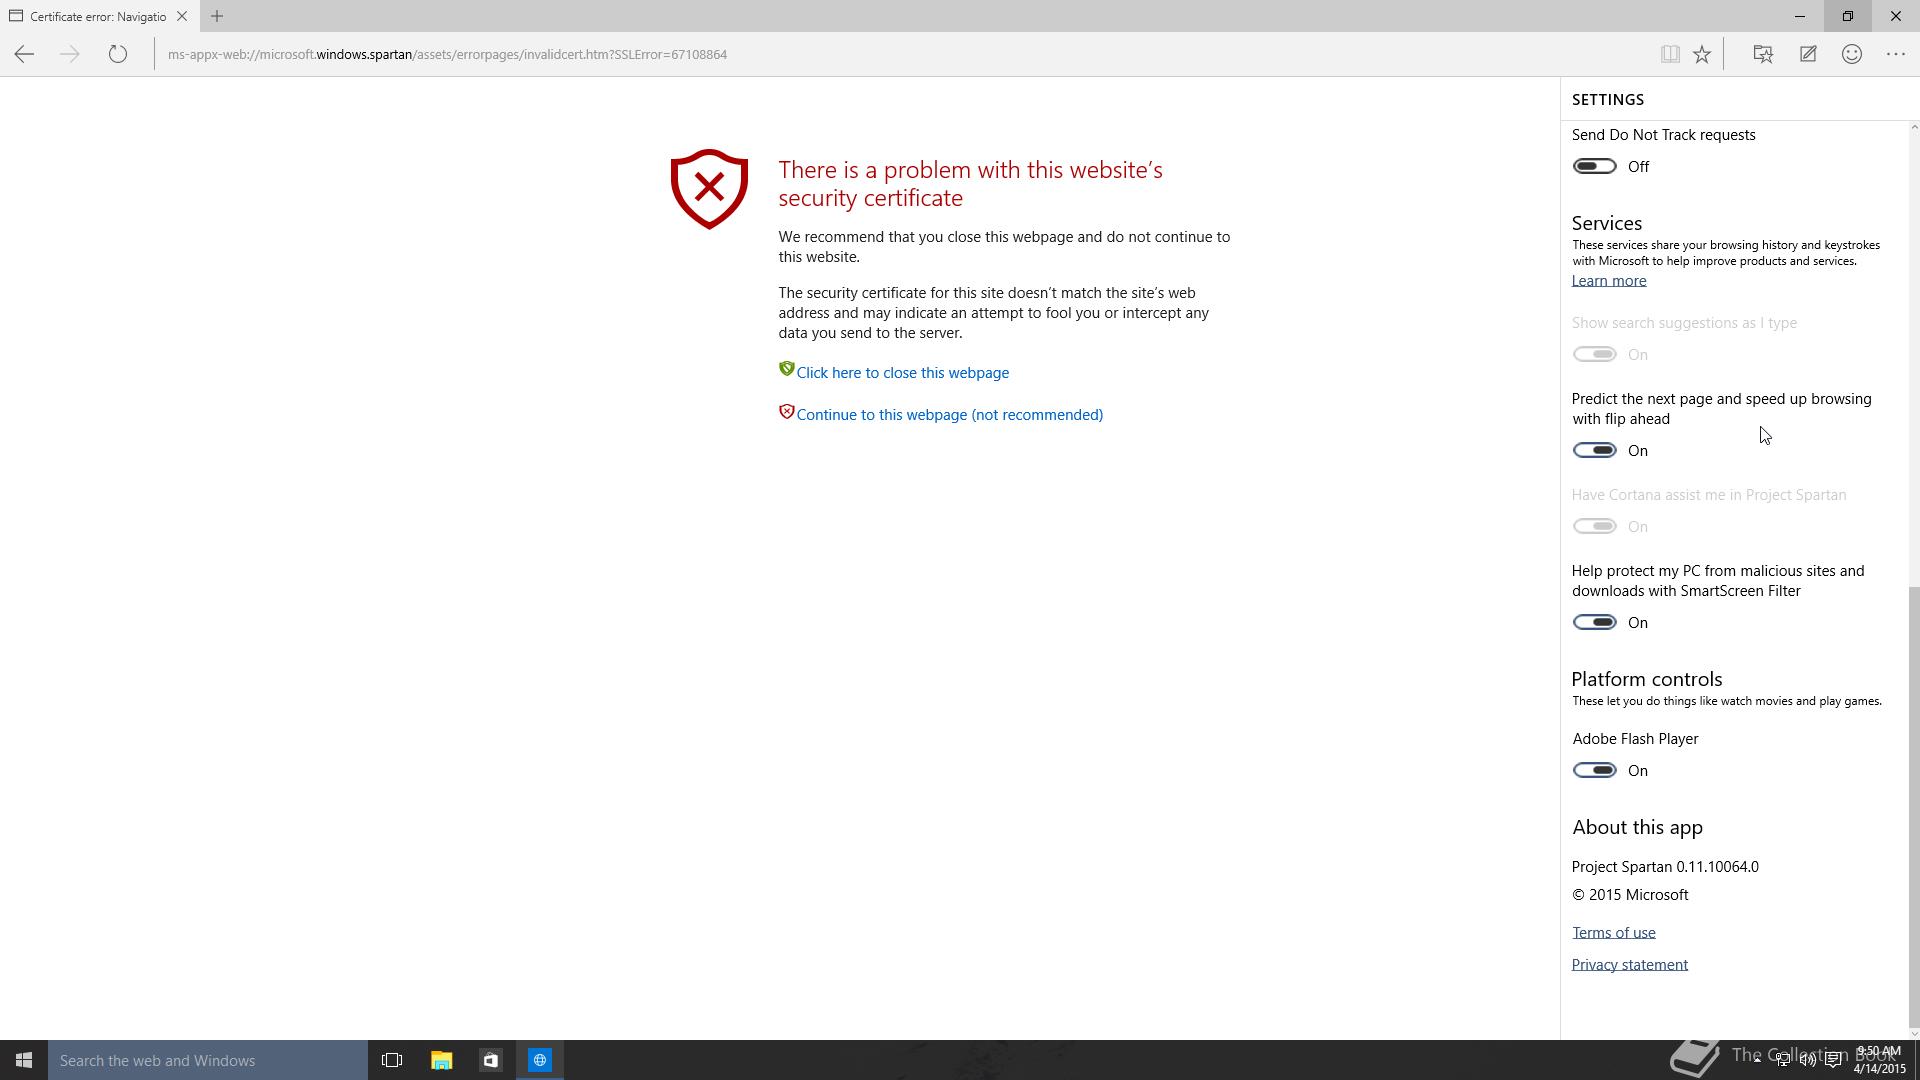Click Project Spartan globe taskbar icon

pyautogui.click(x=540, y=1060)
